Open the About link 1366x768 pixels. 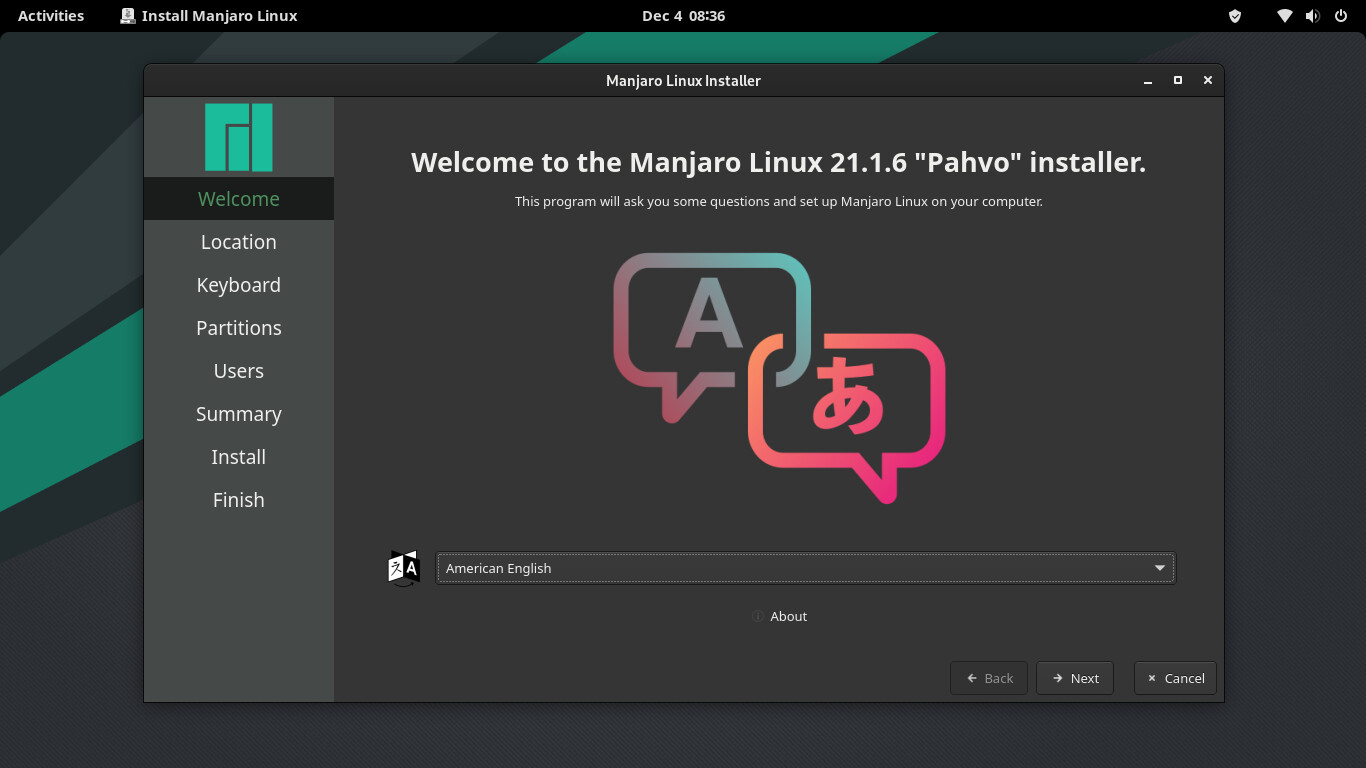[788, 616]
